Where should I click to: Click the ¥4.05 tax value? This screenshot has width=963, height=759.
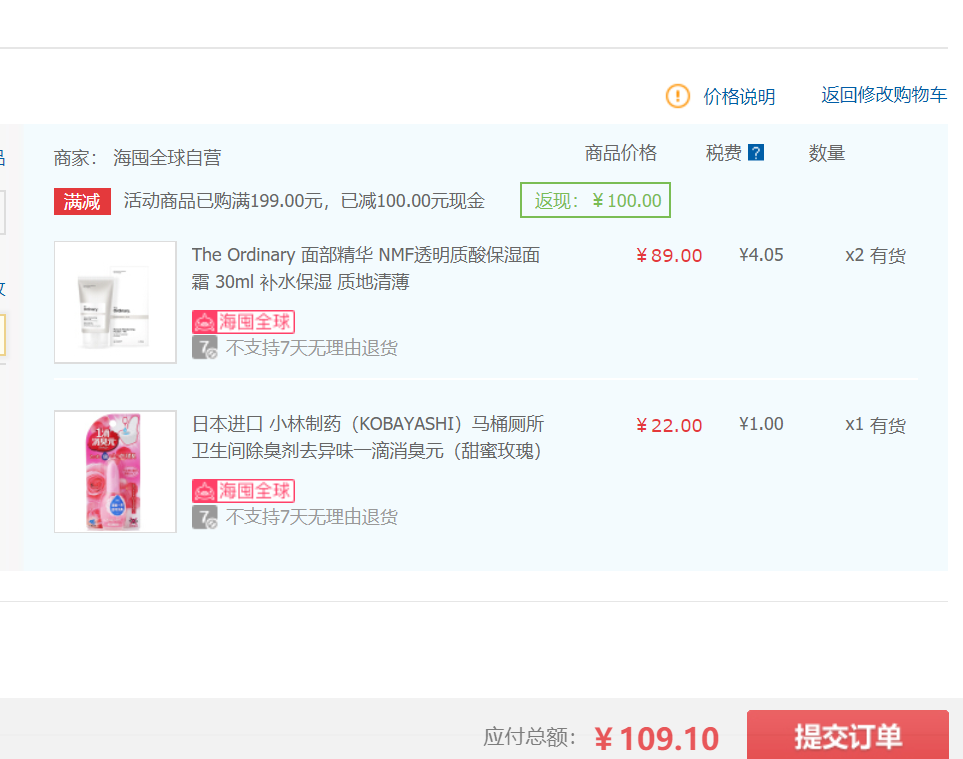click(x=761, y=255)
